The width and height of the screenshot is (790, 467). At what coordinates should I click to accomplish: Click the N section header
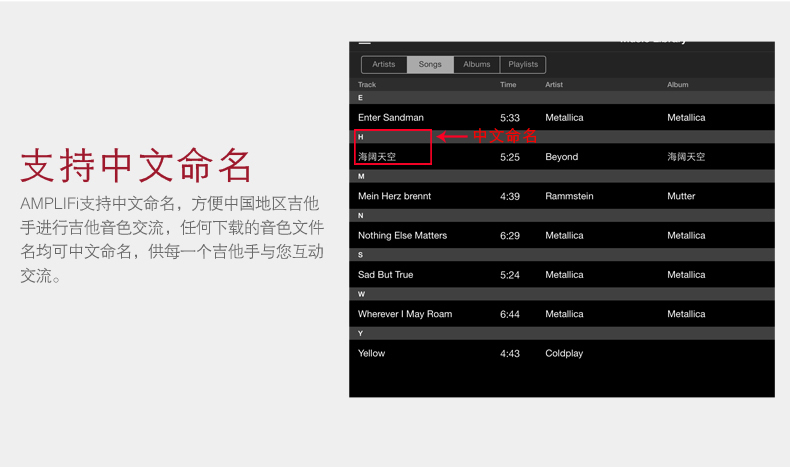click(562, 216)
